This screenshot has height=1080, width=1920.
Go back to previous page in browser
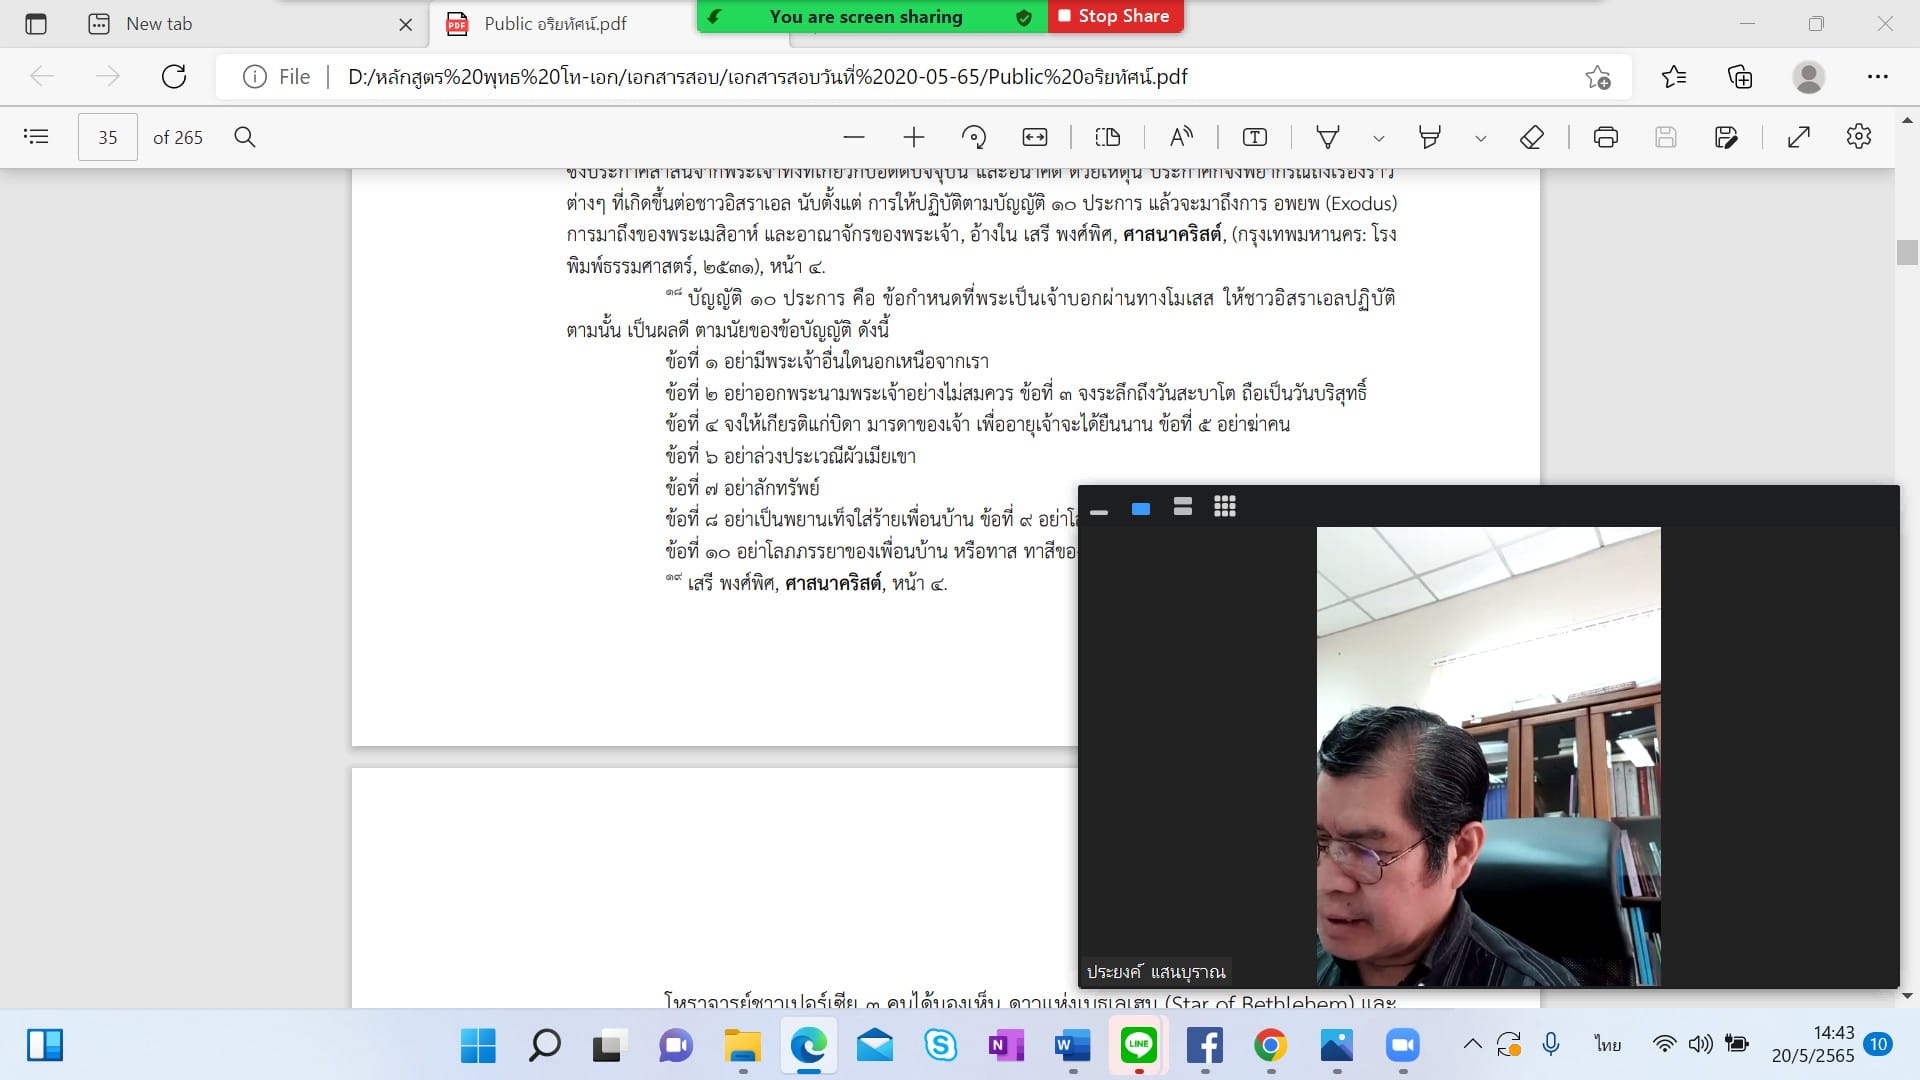[42, 76]
